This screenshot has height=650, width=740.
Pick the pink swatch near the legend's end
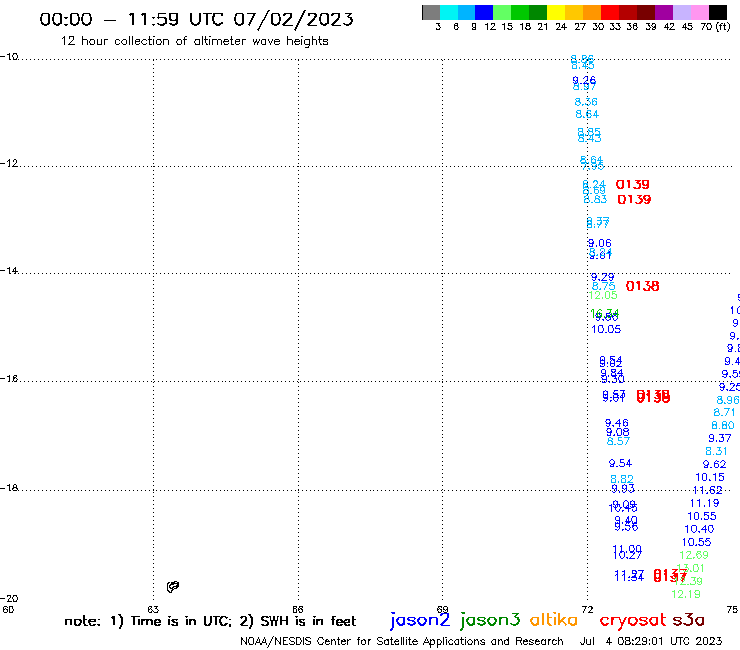coord(699,12)
